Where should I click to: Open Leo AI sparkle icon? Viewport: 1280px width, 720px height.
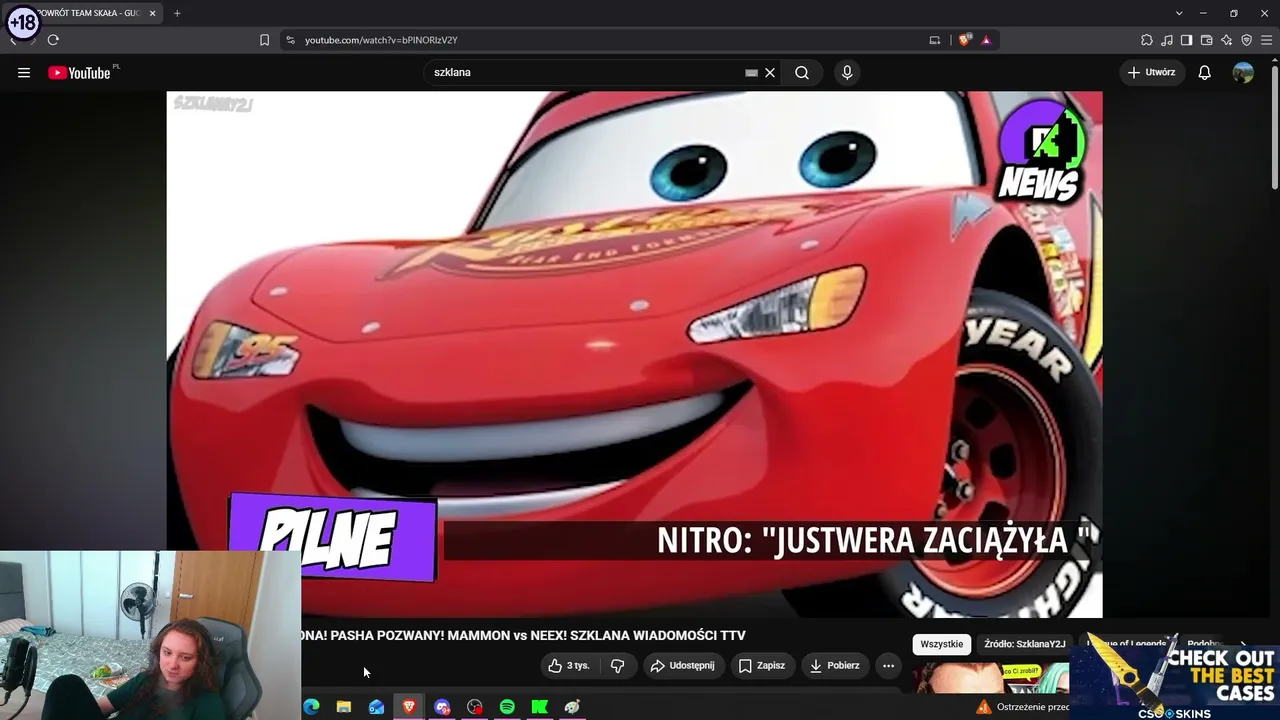click(1226, 40)
